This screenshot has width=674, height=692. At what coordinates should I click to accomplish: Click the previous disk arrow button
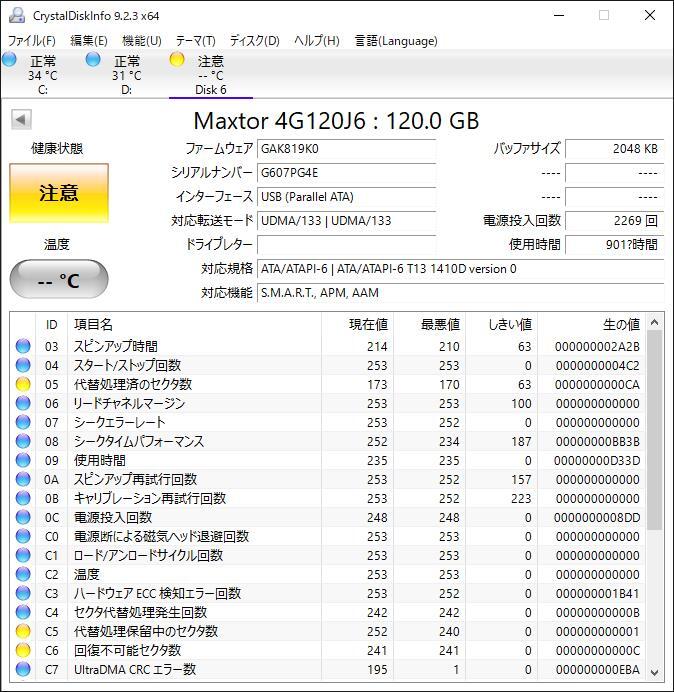click(x=21, y=119)
